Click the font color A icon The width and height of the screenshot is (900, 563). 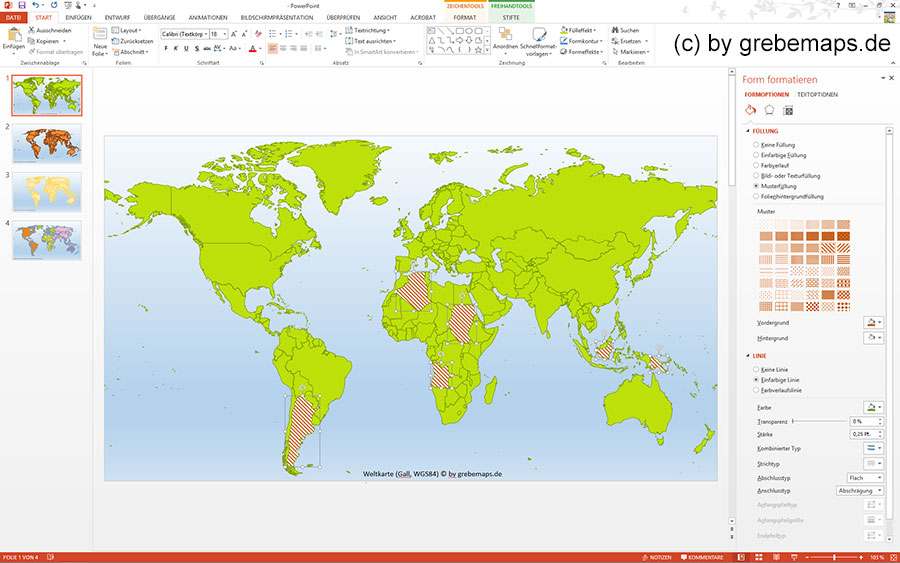coord(253,49)
